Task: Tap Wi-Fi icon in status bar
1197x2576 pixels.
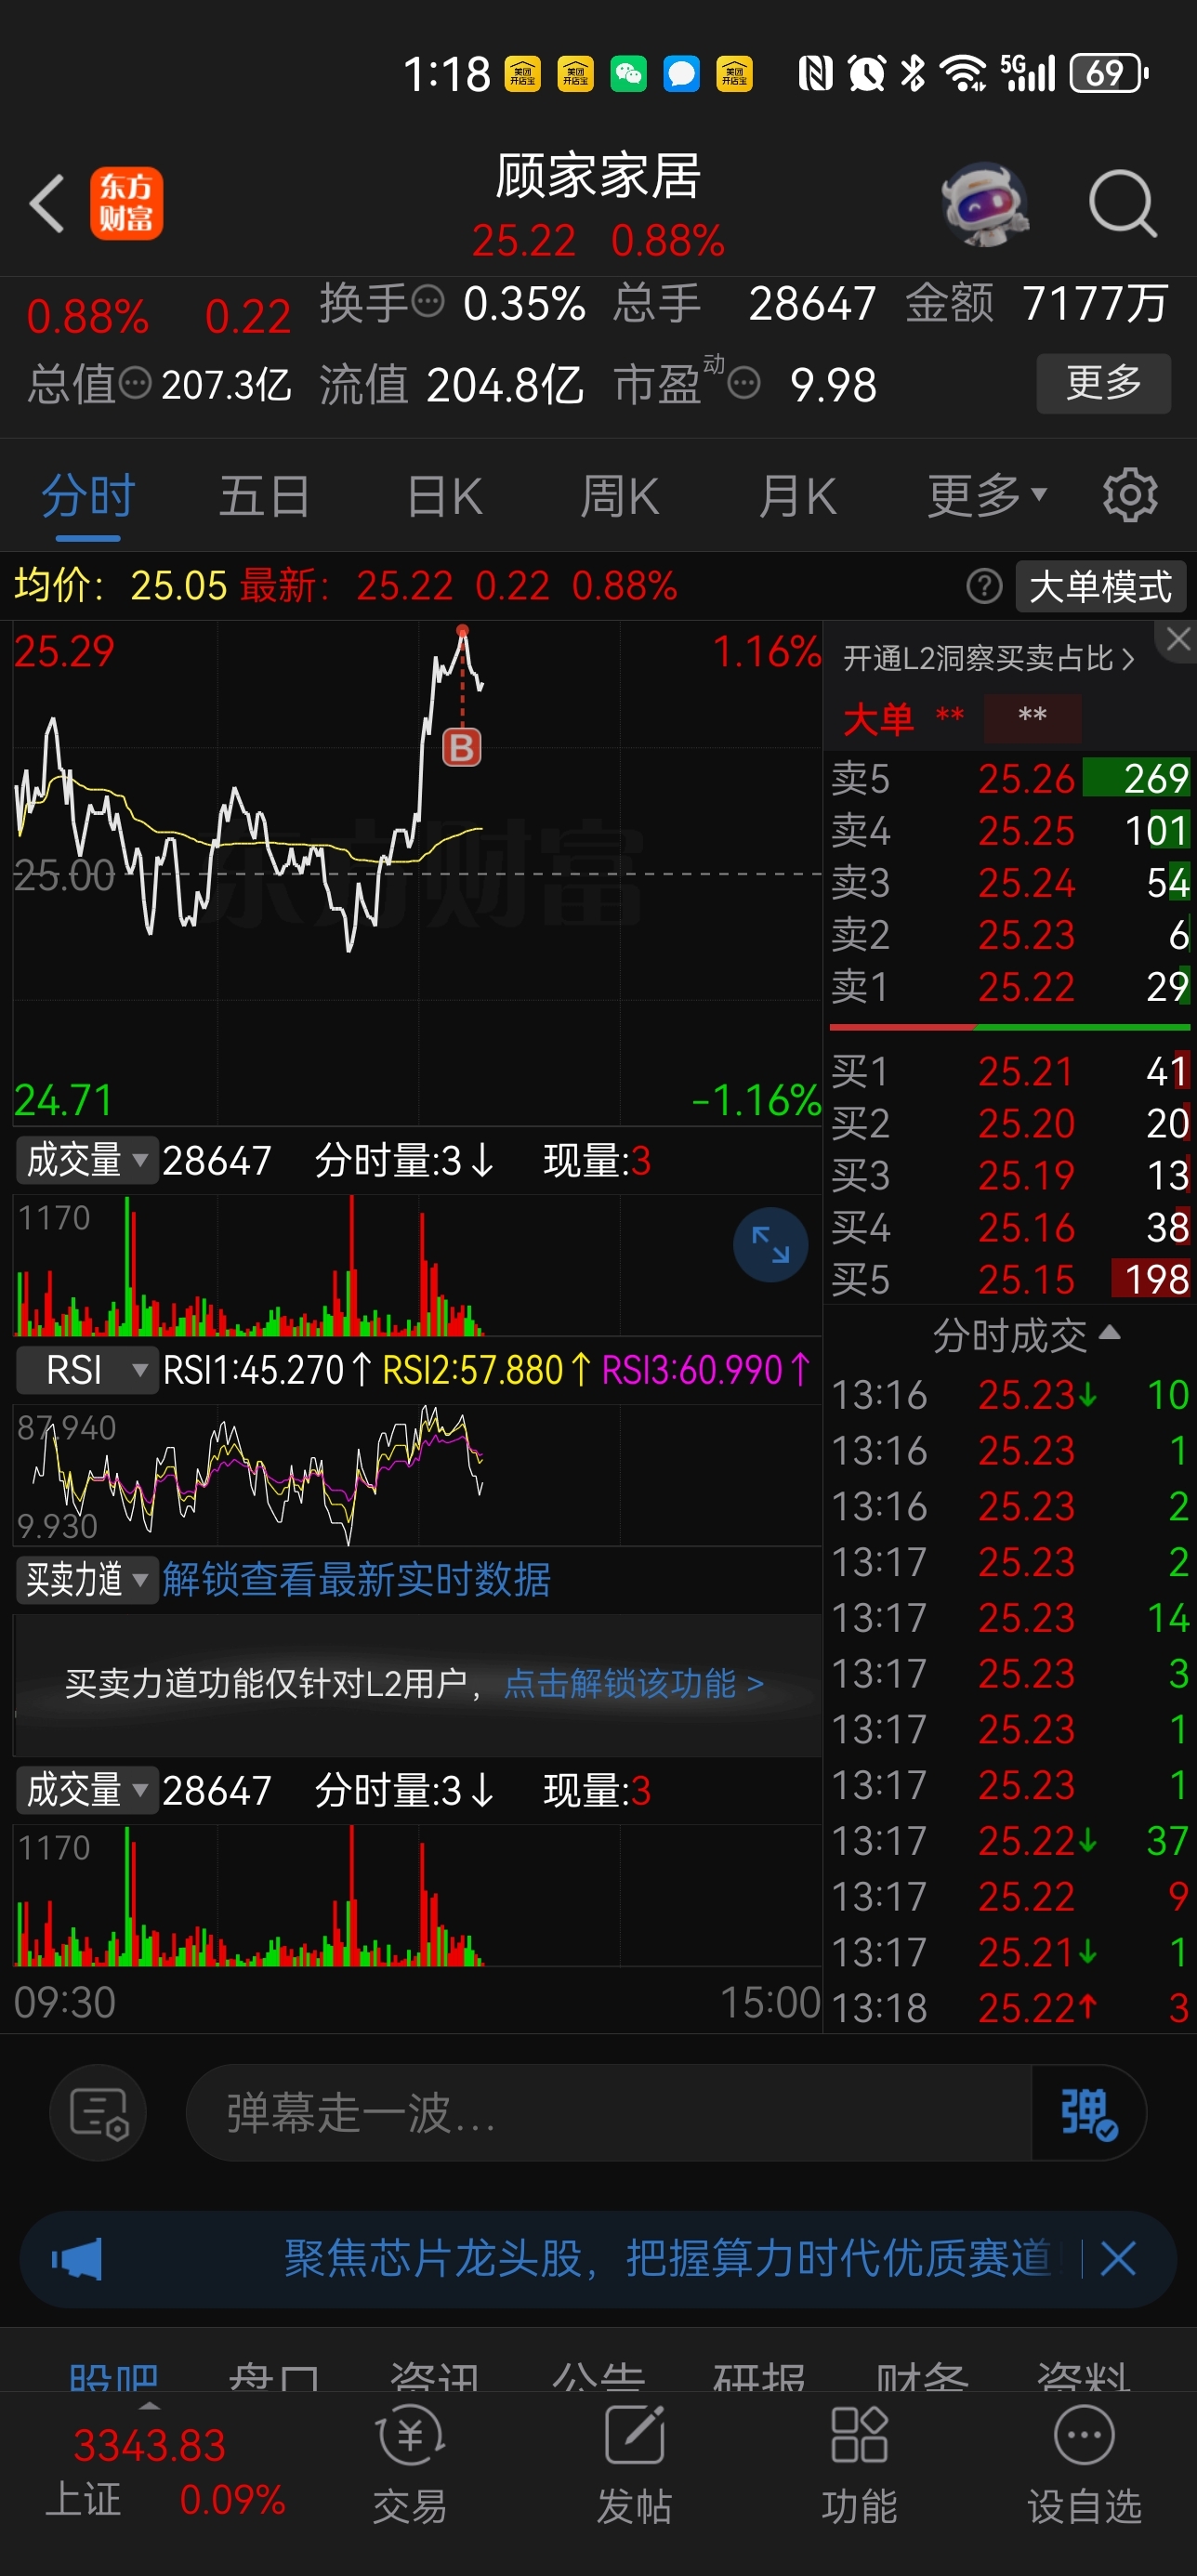Action: [x=963, y=73]
